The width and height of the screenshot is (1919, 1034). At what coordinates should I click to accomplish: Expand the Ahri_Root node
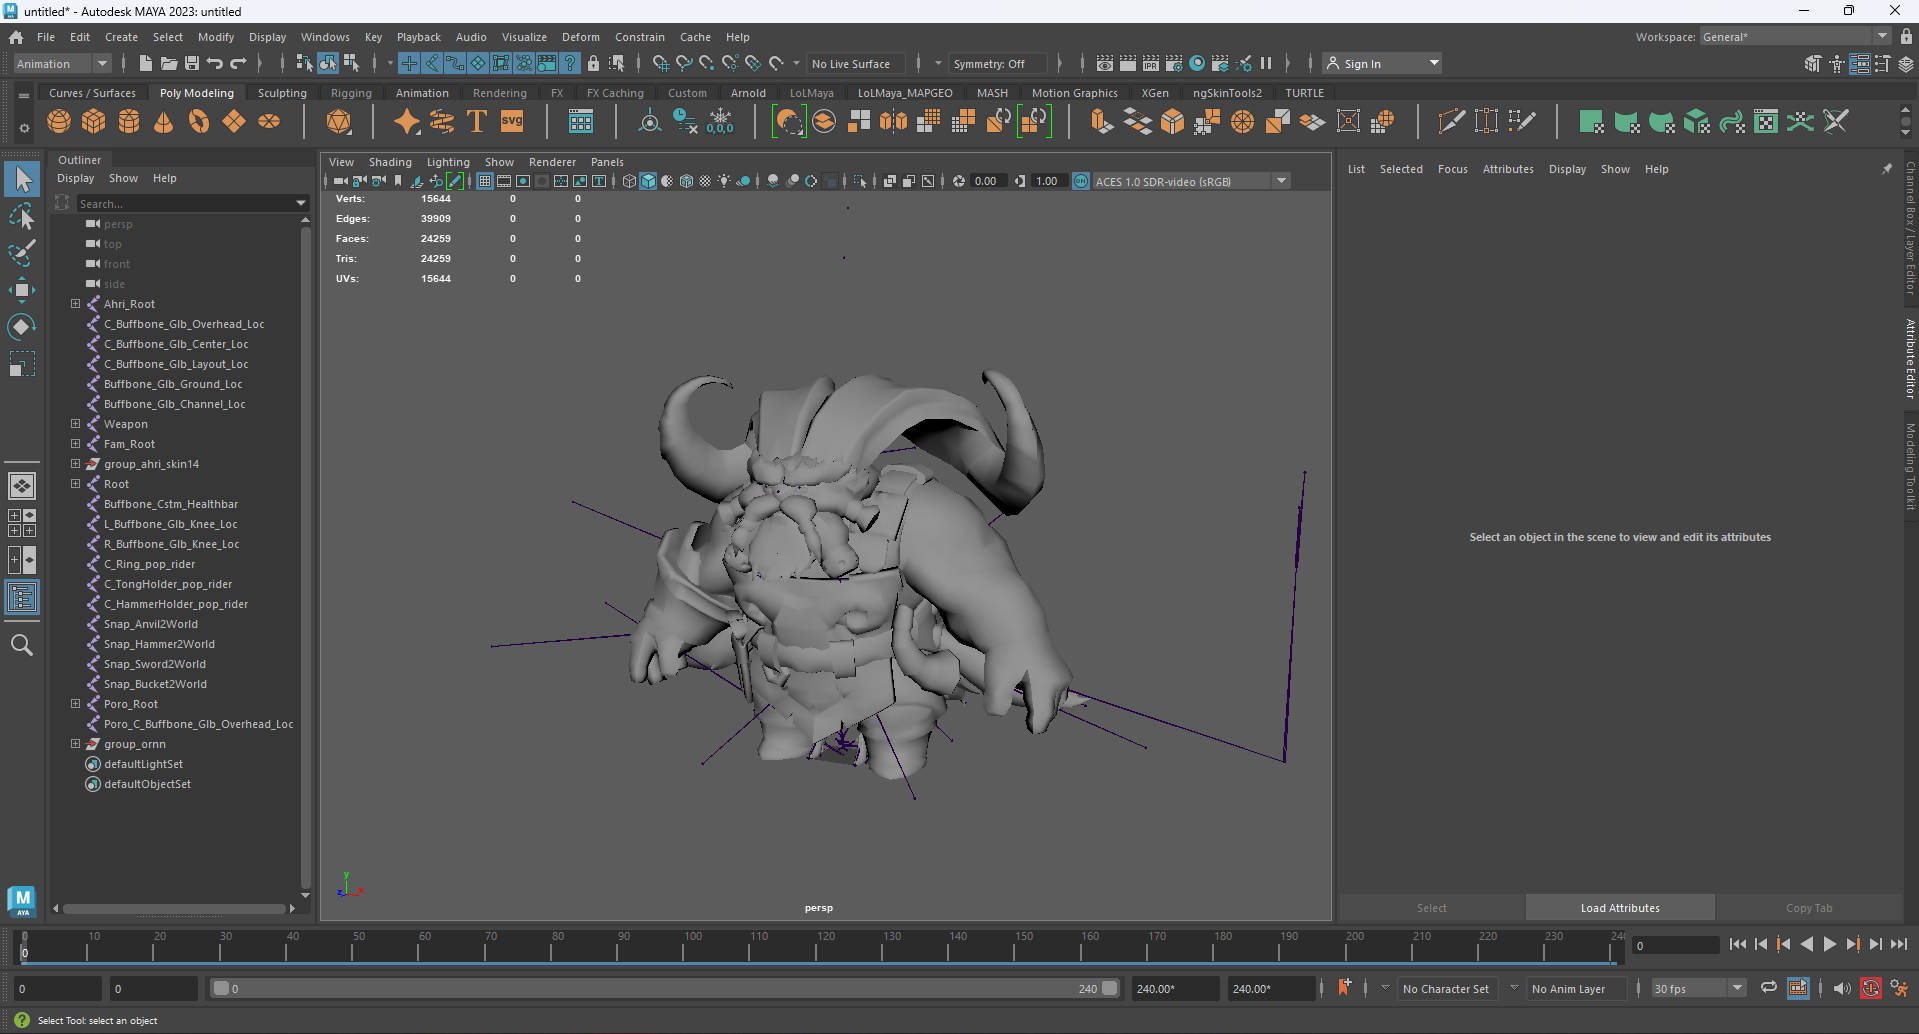[x=75, y=304]
